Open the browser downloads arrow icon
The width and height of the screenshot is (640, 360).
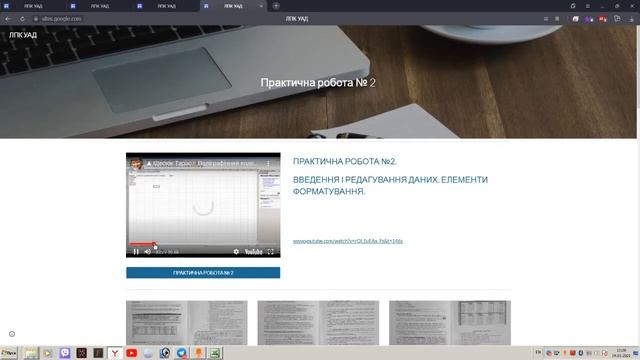tap(631, 19)
